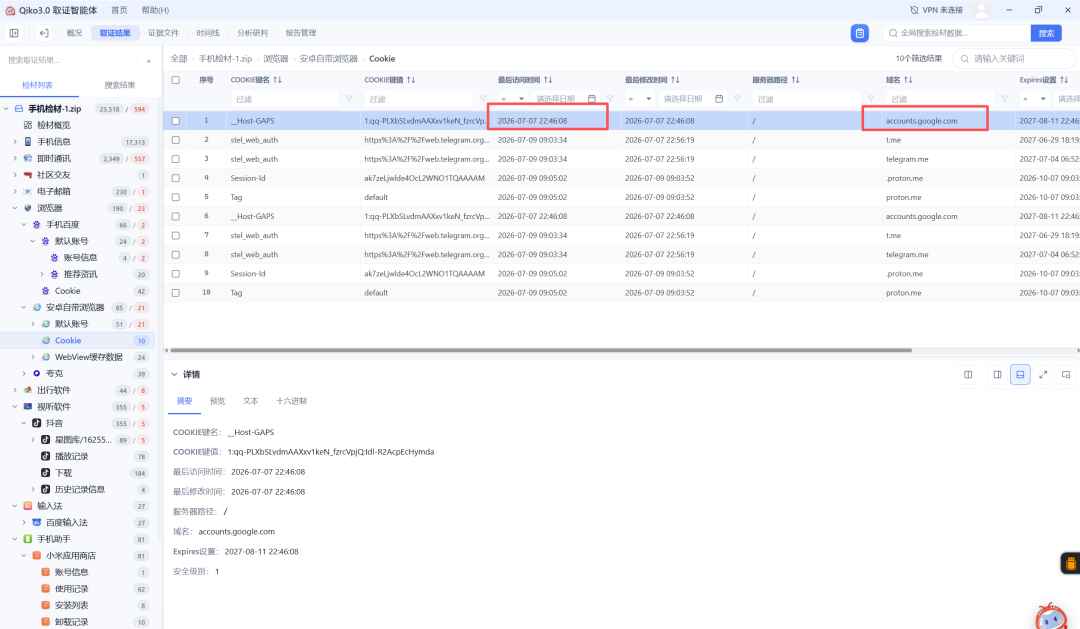Switch to the 十六进制 detail tab
The height and width of the screenshot is (629, 1080).
tap(291, 401)
